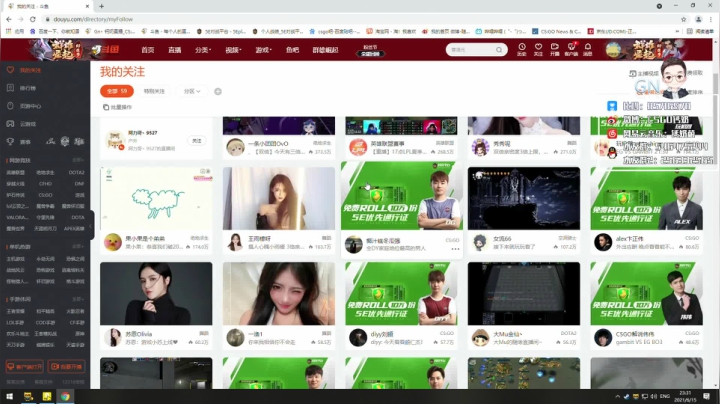Open DOTA2 category link in sidebar
The height and width of the screenshot is (404, 720).
coord(77,173)
